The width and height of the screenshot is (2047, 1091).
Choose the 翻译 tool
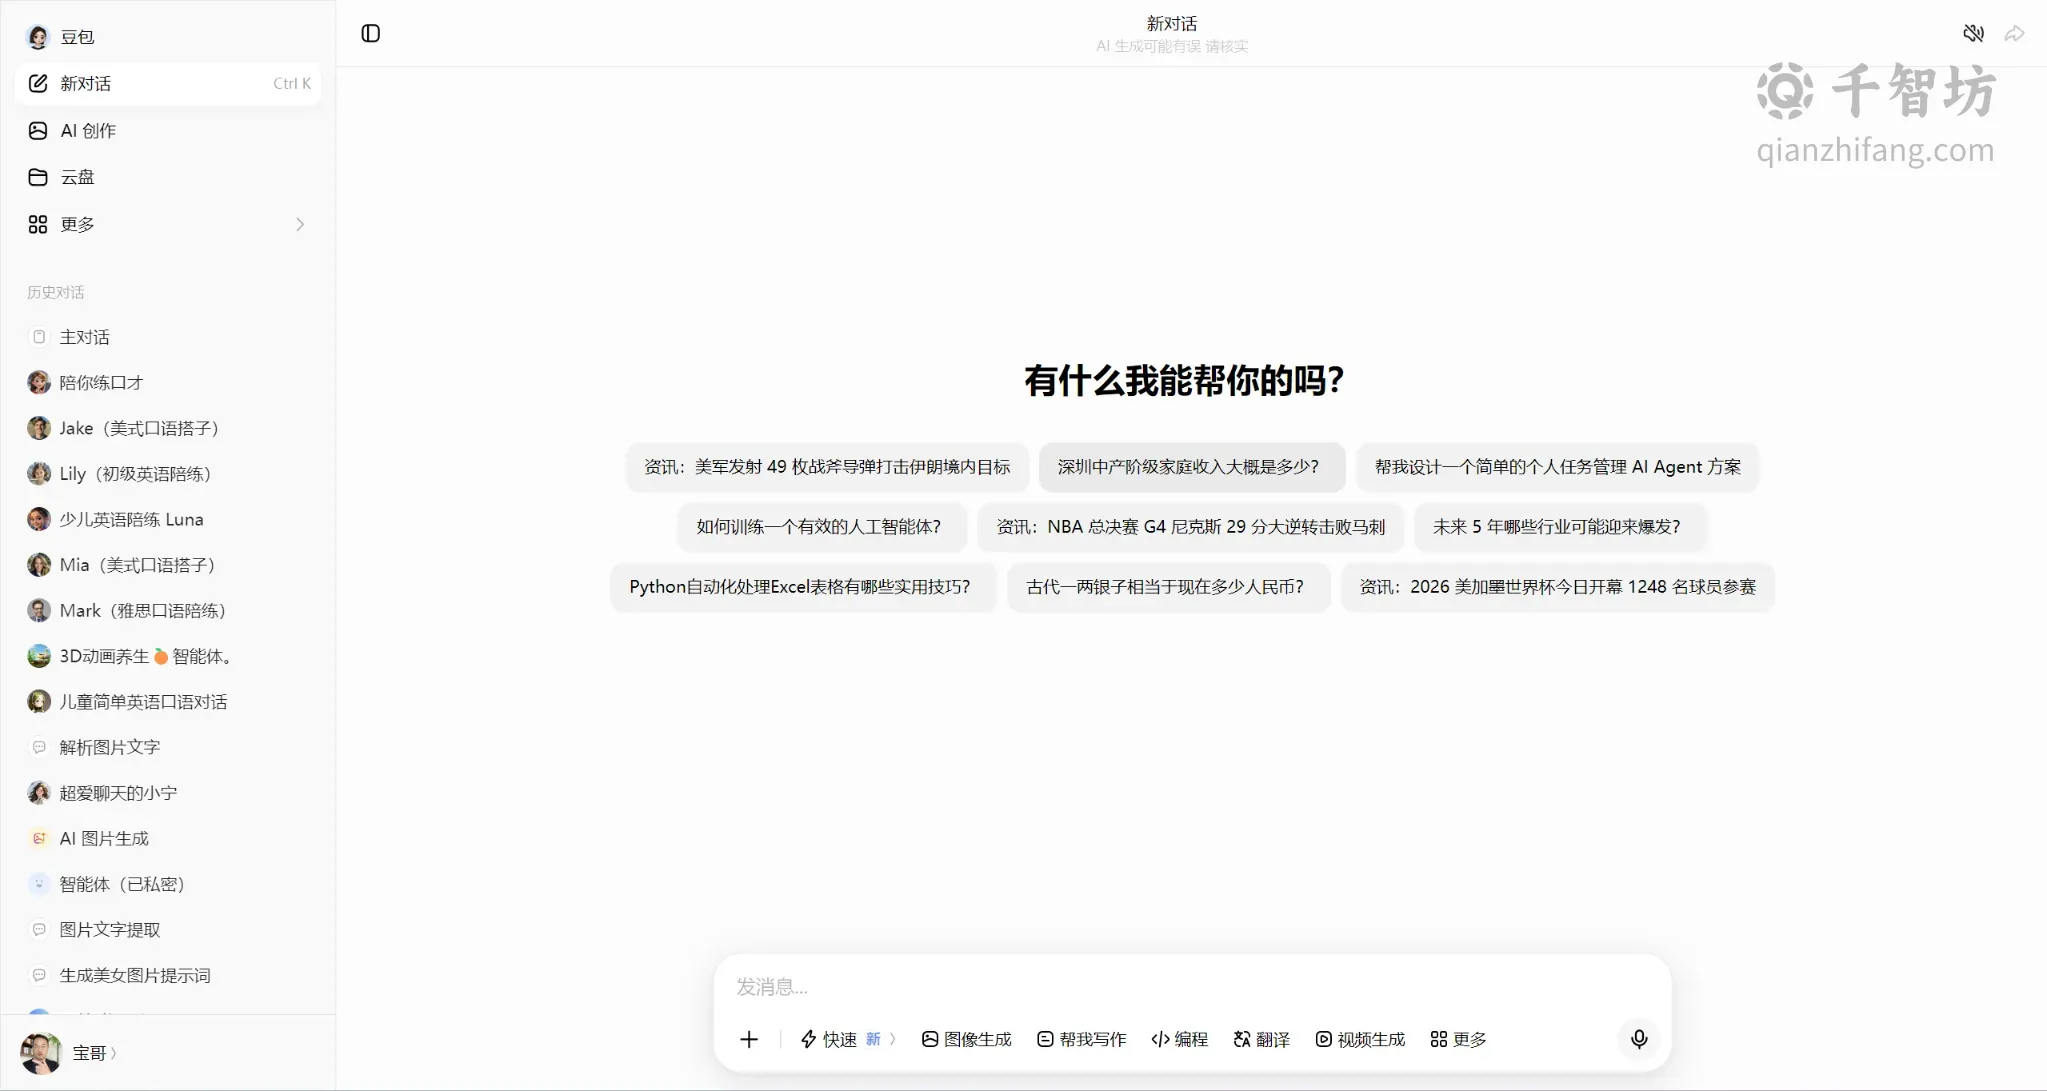1262,1039
